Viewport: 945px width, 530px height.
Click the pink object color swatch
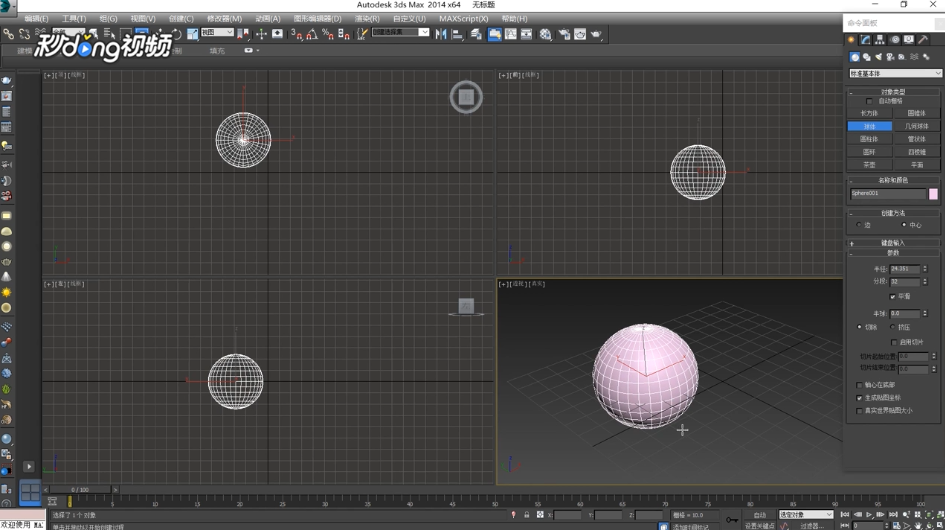[x=933, y=194]
